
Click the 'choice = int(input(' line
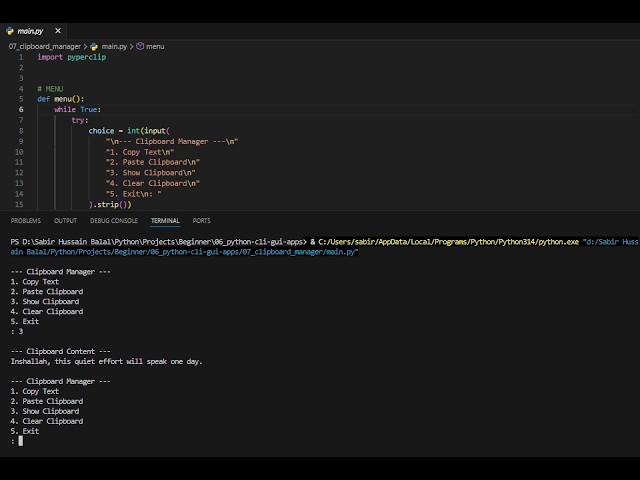tap(129, 131)
